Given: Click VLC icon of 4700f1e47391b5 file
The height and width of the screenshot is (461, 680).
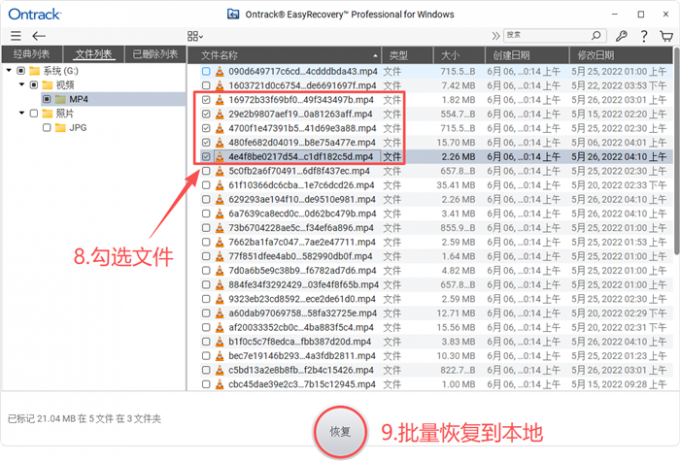Looking at the screenshot, I should coord(220,128).
